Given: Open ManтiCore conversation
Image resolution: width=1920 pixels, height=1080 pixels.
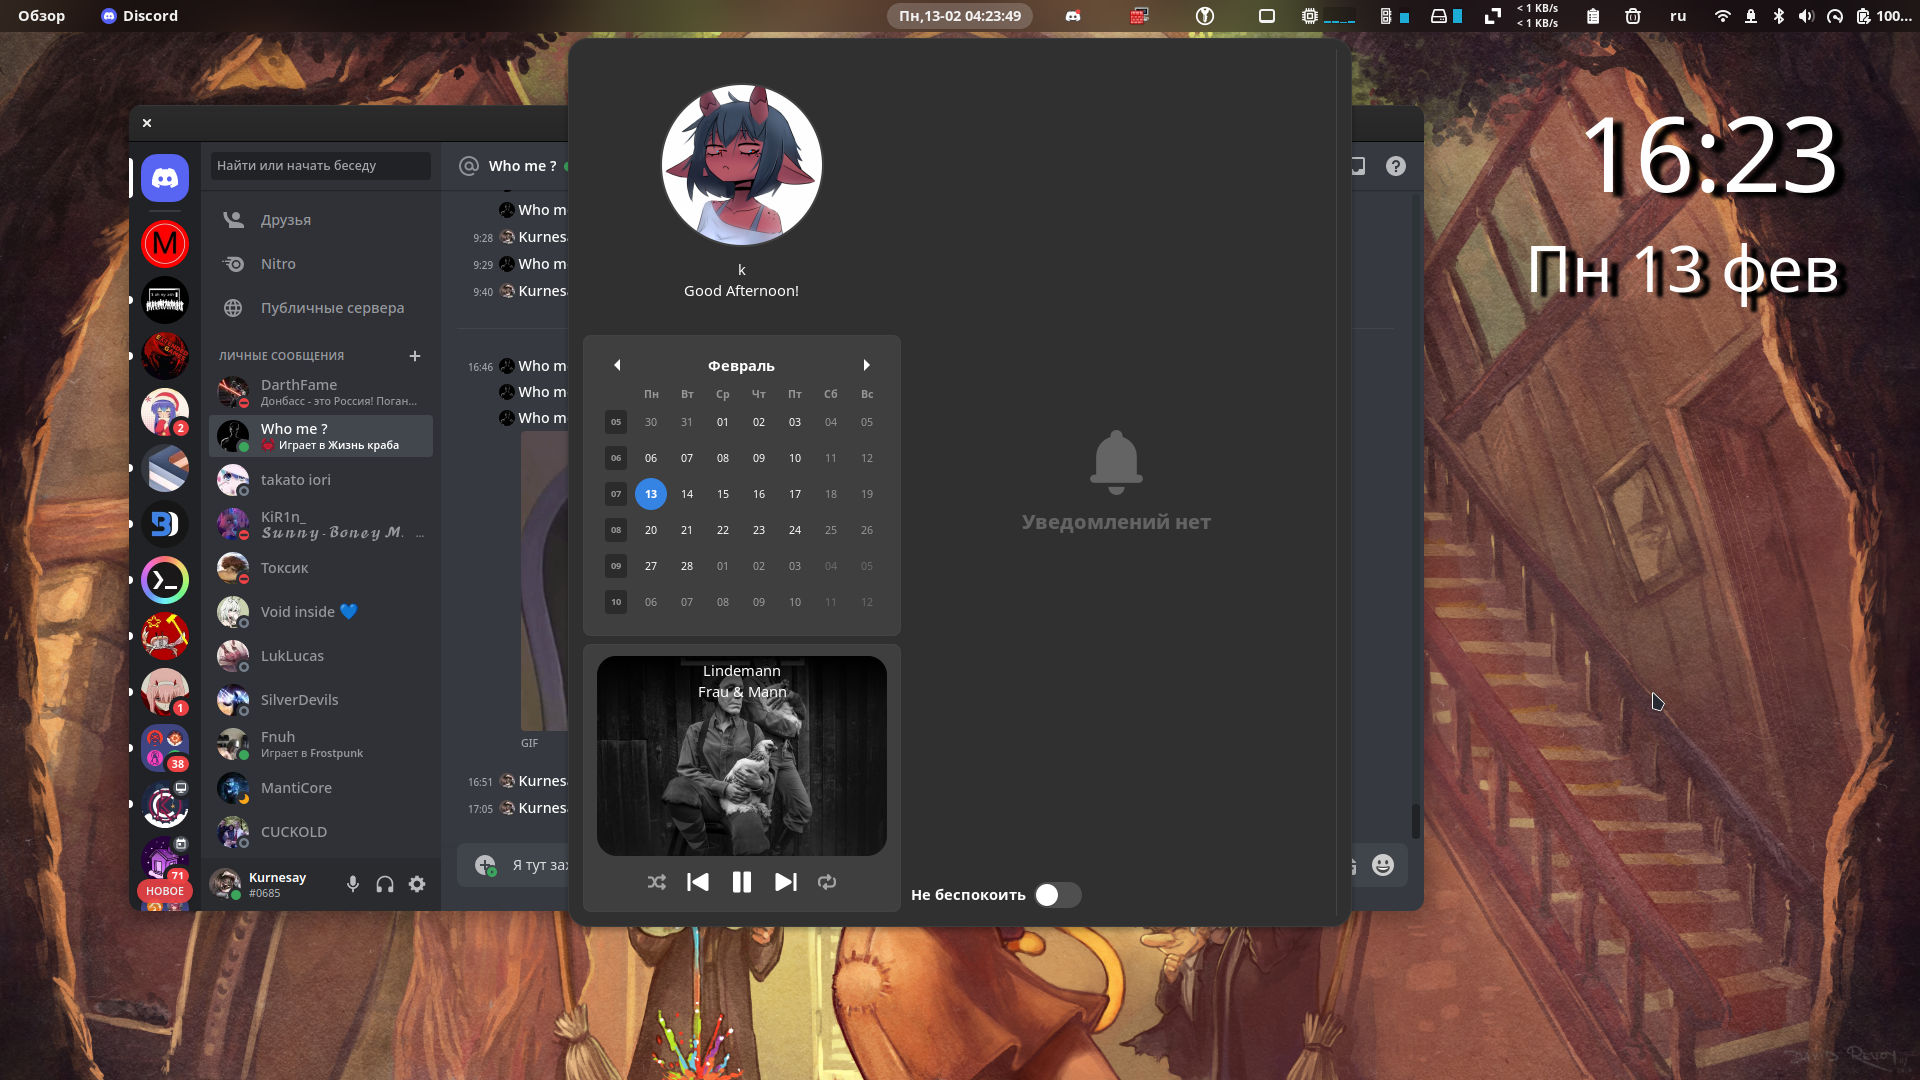Looking at the screenshot, I should tap(321, 788).
